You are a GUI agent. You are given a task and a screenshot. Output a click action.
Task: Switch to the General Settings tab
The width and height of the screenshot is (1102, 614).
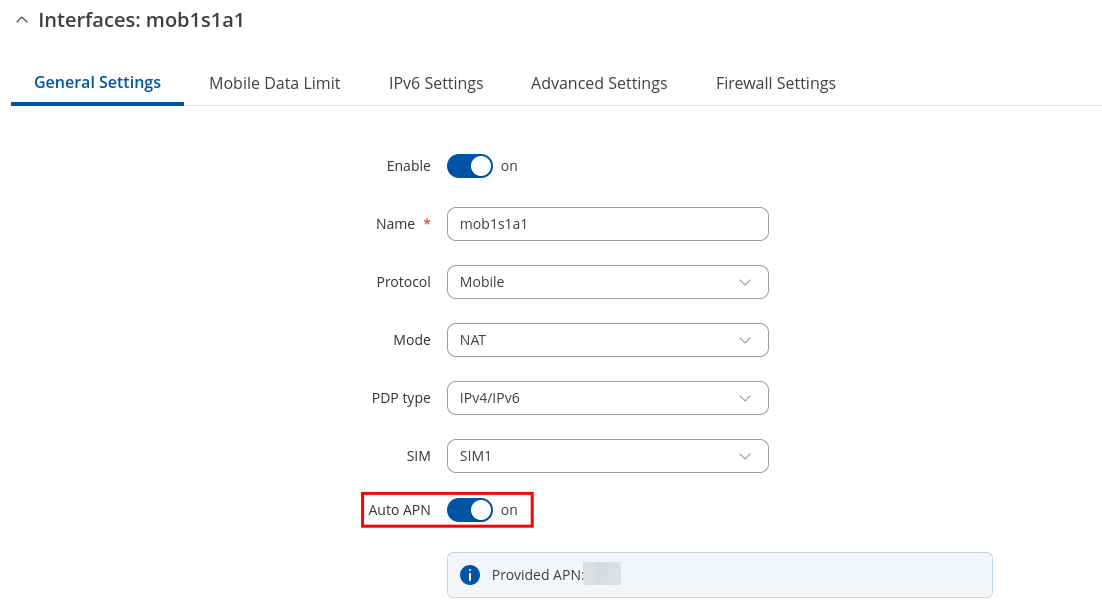point(97,83)
